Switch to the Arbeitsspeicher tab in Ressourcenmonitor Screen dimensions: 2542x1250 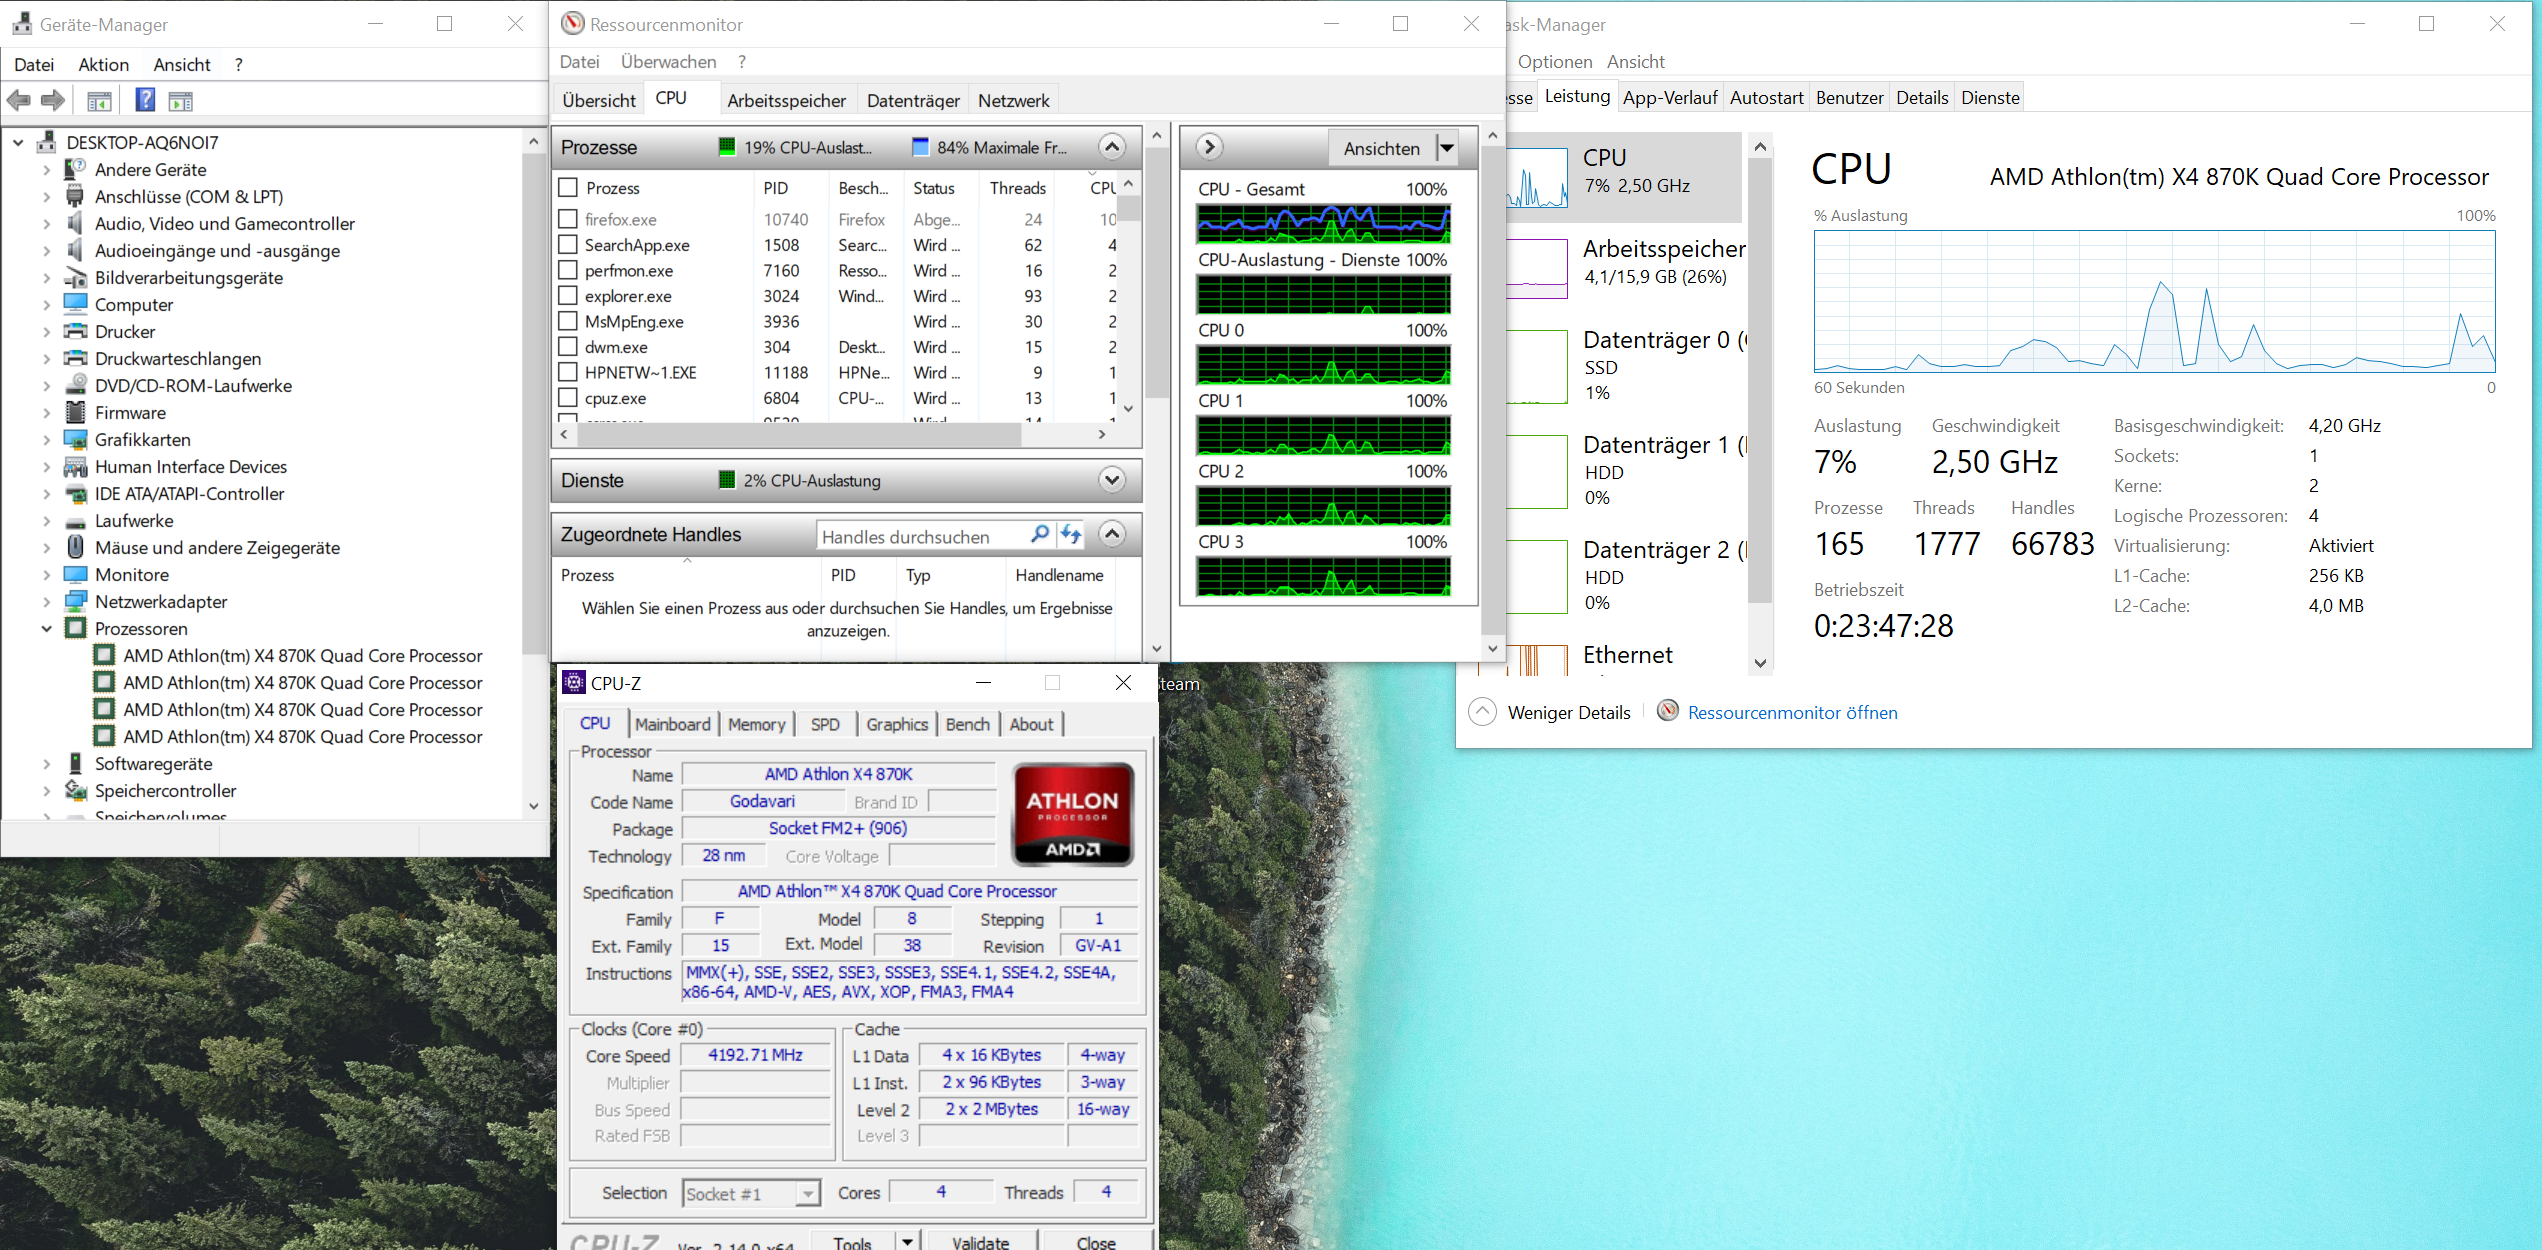click(x=786, y=101)
